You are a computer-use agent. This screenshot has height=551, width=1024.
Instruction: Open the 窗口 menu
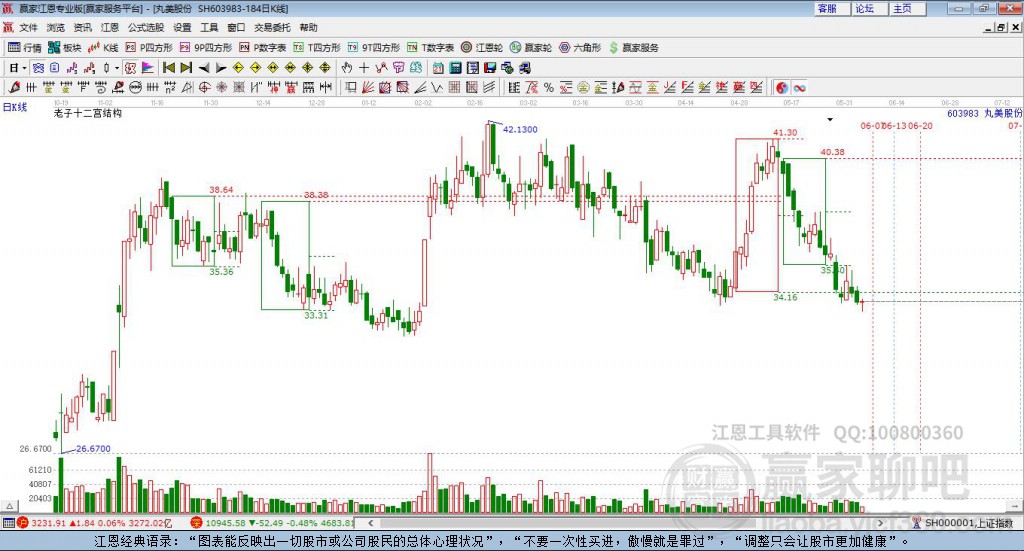click(236, 27)
